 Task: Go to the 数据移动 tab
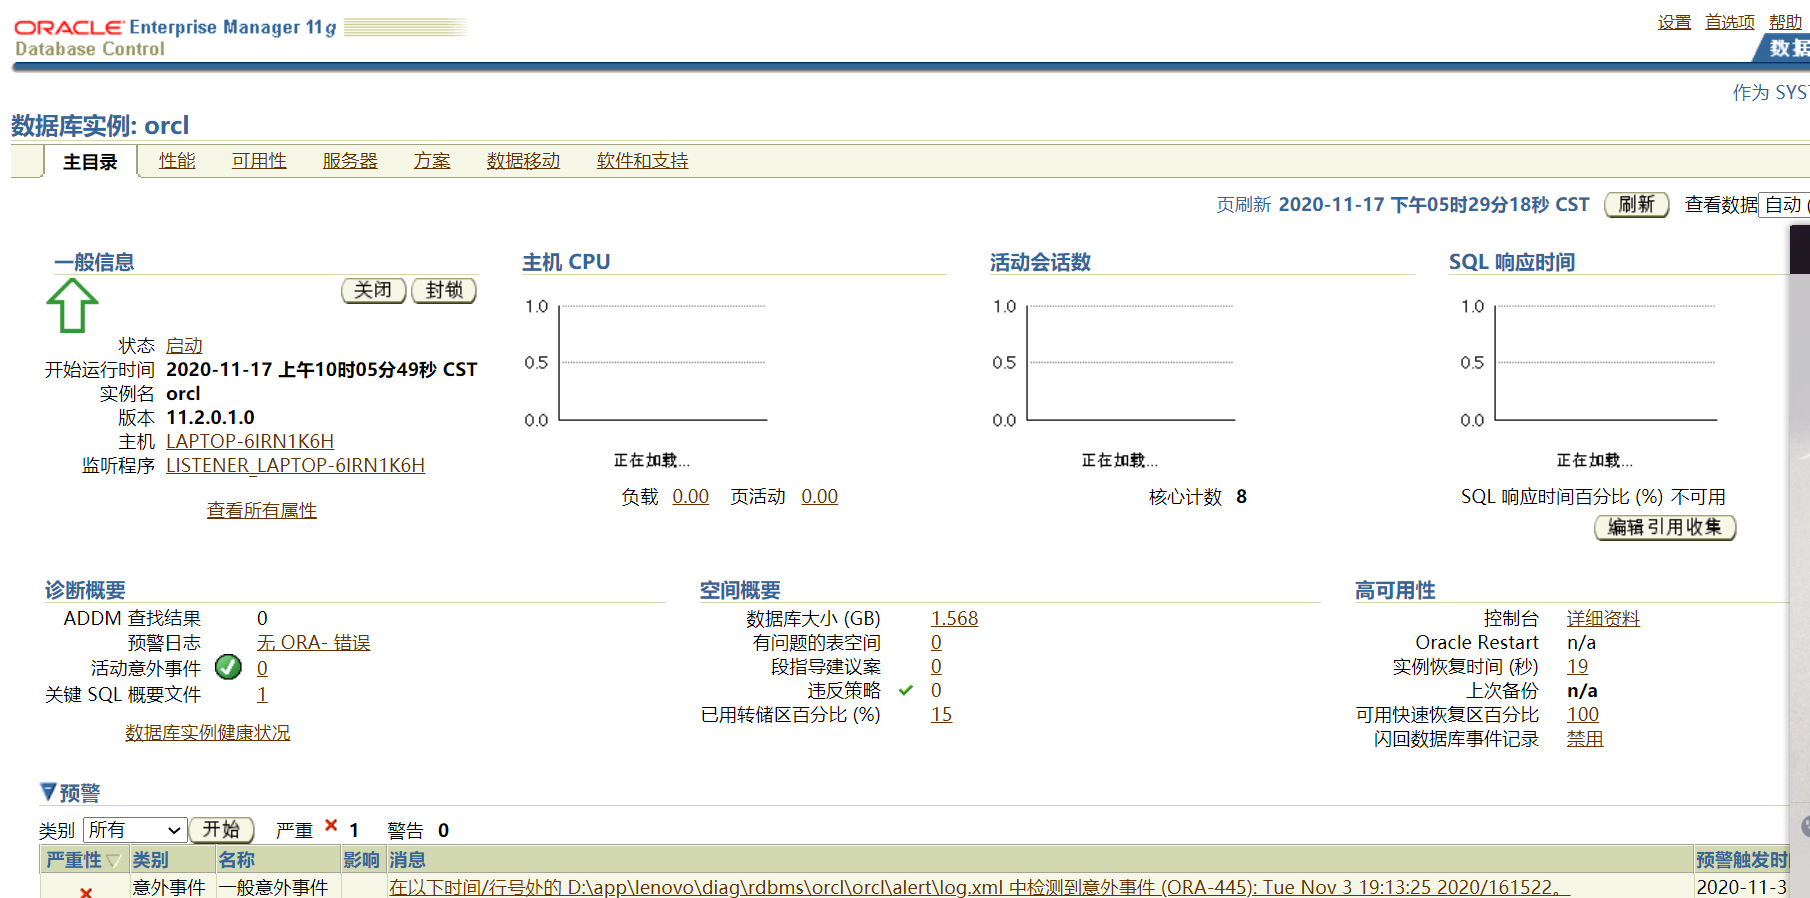[523, 161]
